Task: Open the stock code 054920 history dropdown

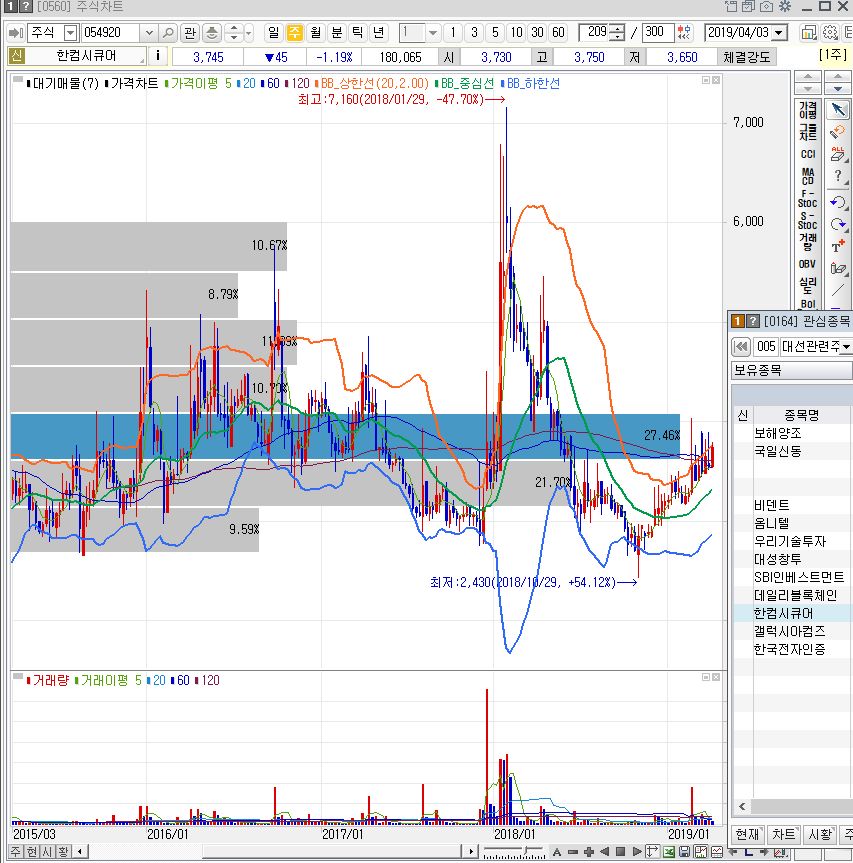Action: [149, 33]
